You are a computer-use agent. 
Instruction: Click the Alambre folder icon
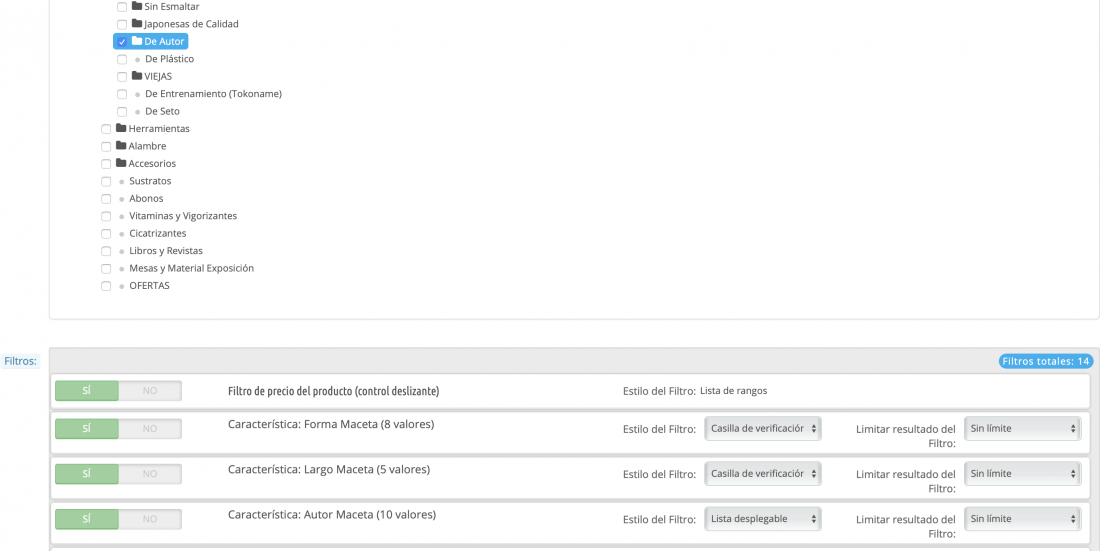click(x=121, y=145)
